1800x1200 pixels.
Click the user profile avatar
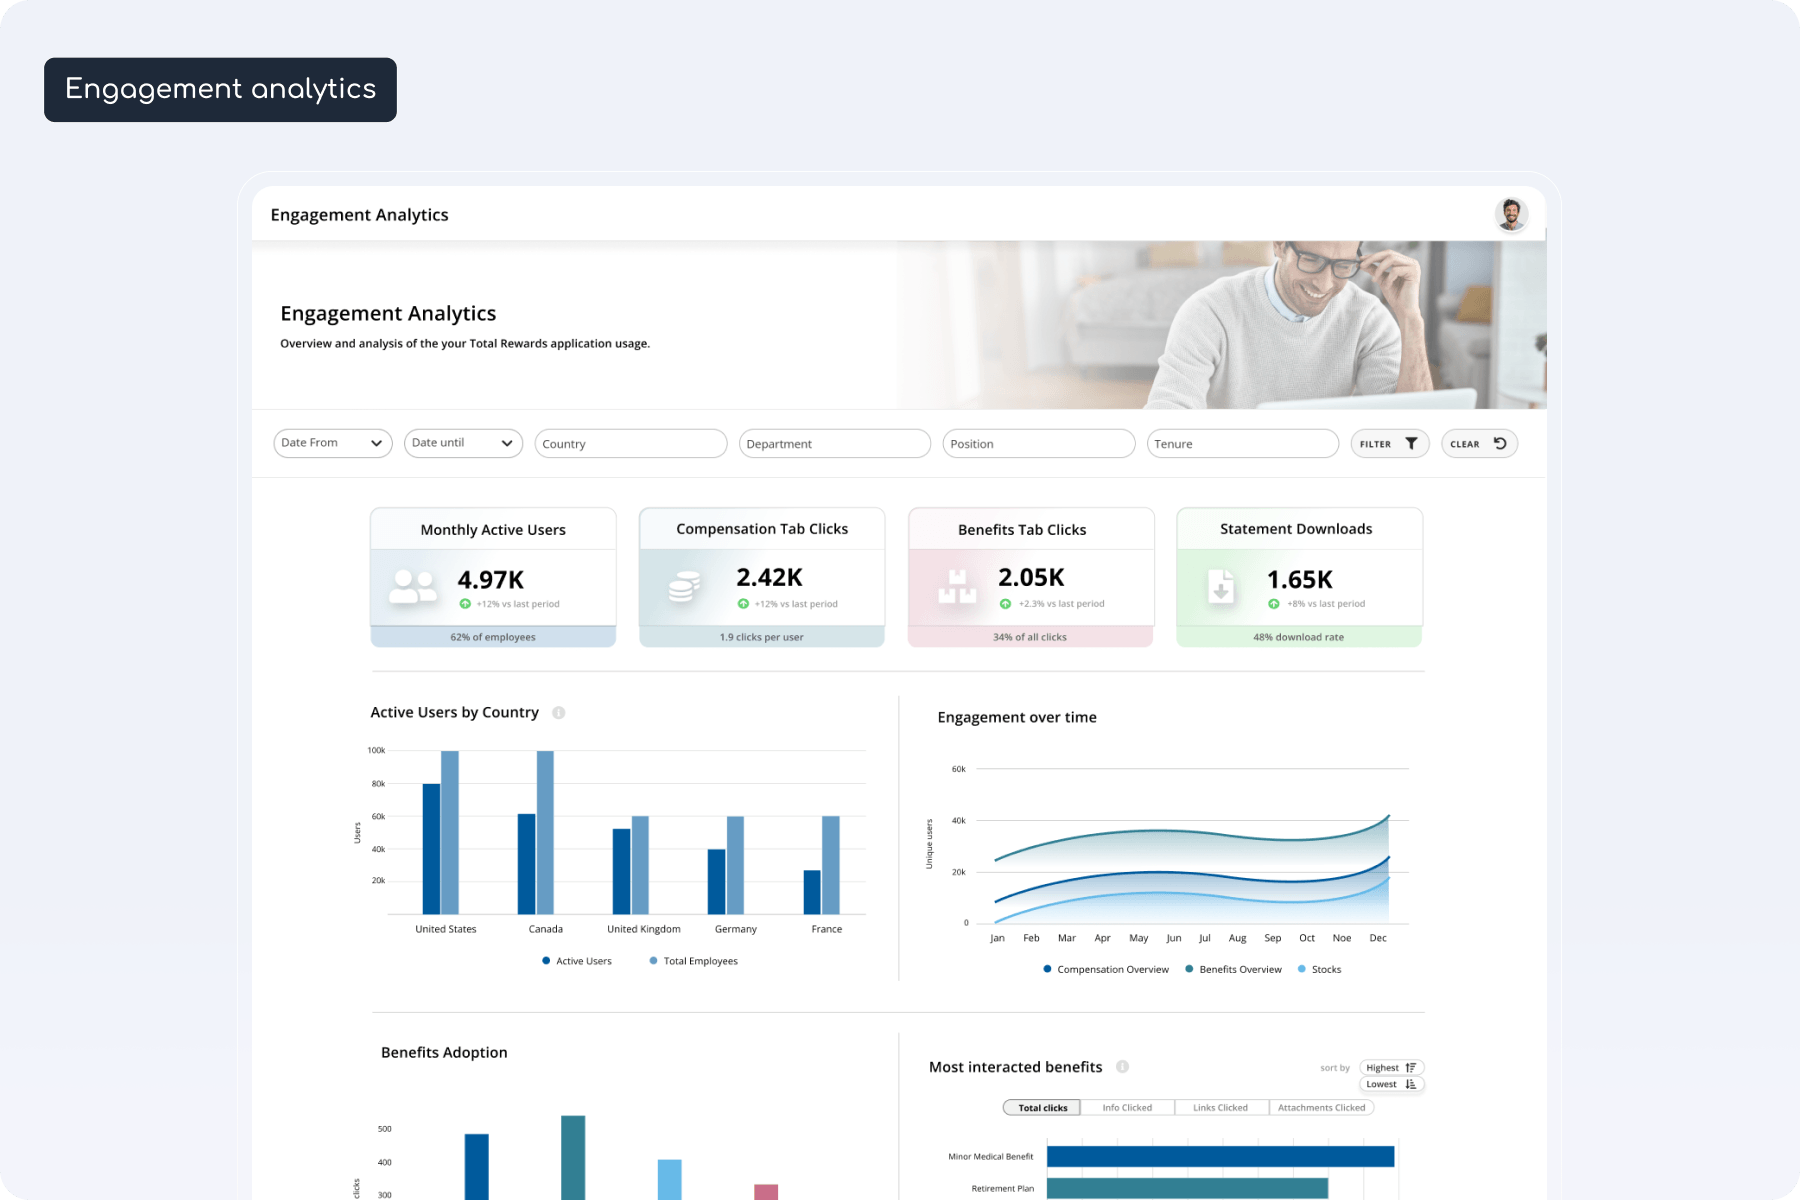point(1510,214)
